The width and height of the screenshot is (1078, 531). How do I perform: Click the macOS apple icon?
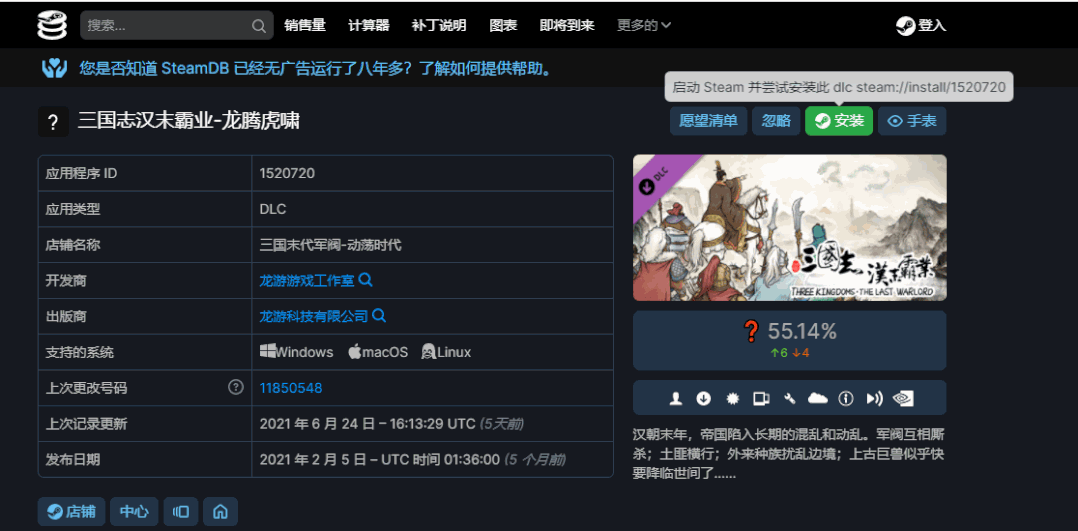pyautogui.click(x=355, y=351)
